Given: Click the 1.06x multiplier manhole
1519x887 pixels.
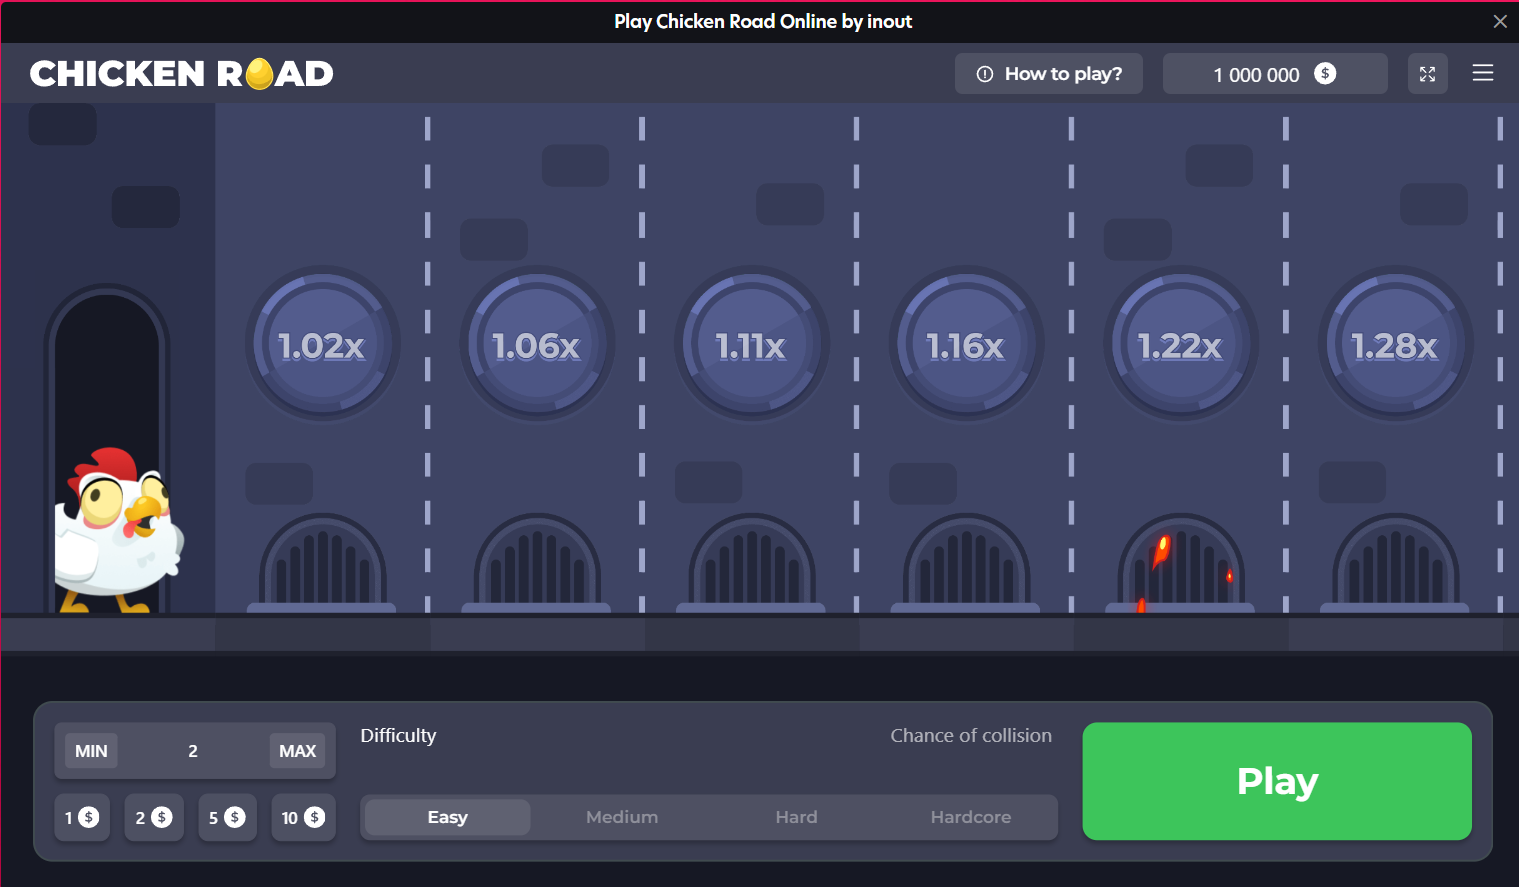Looking at the screenshot, I should coord(537,344).
